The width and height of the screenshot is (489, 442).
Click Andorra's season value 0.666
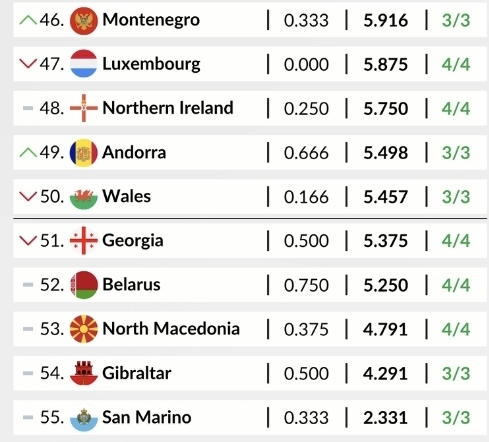point(306,153)
